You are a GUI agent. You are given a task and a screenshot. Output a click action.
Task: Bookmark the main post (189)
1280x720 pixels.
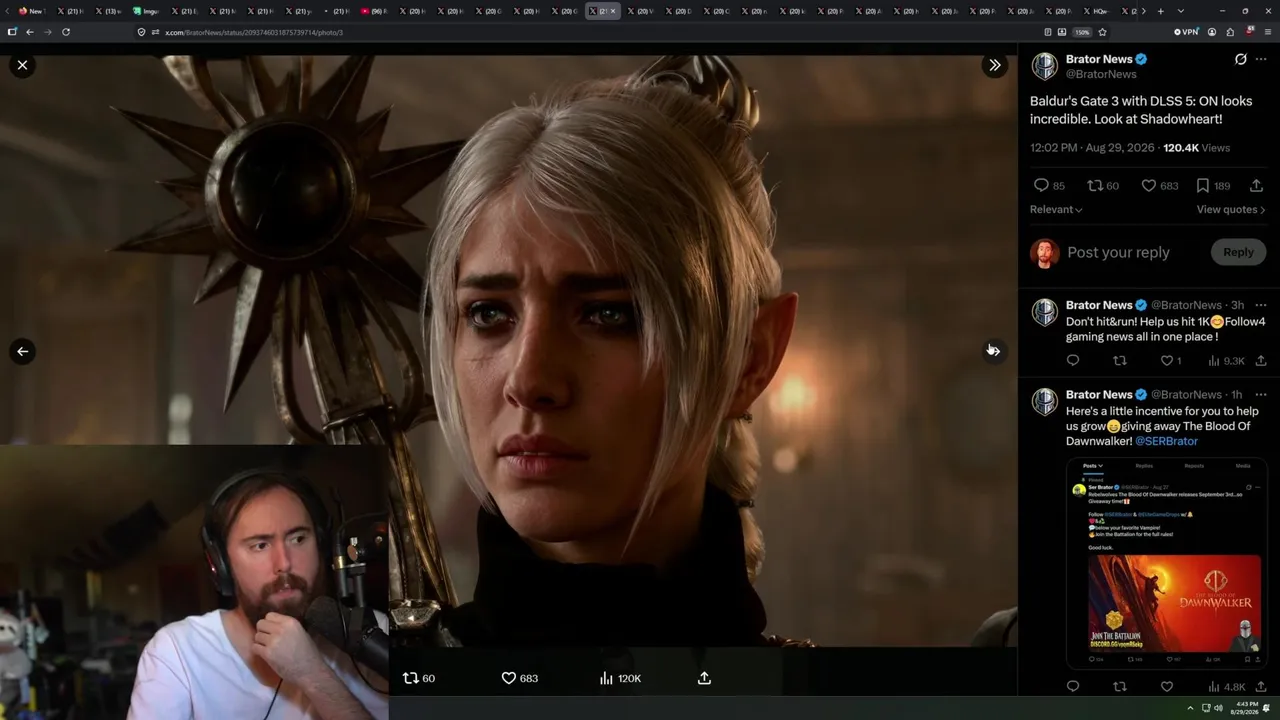click(x=1213, y=185)
